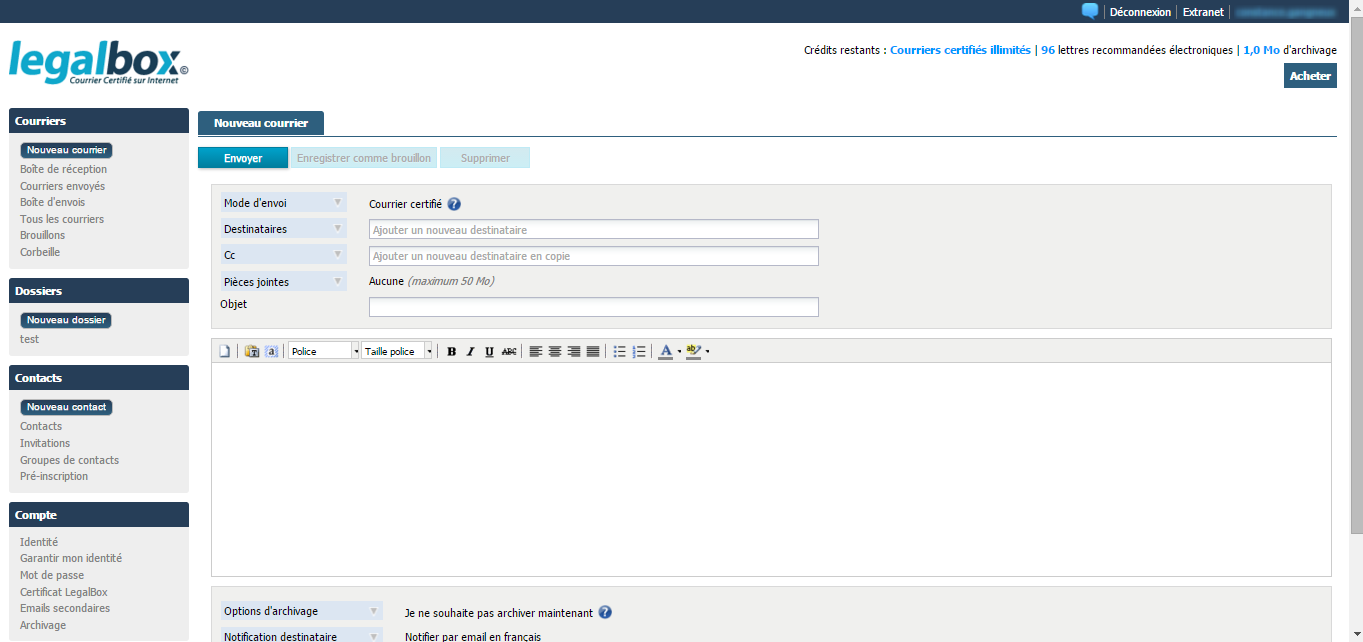Viewport: 1363px width, 642px height.
Task: Go to Brouillons in the sidebar
Action: tap(42, 235)
